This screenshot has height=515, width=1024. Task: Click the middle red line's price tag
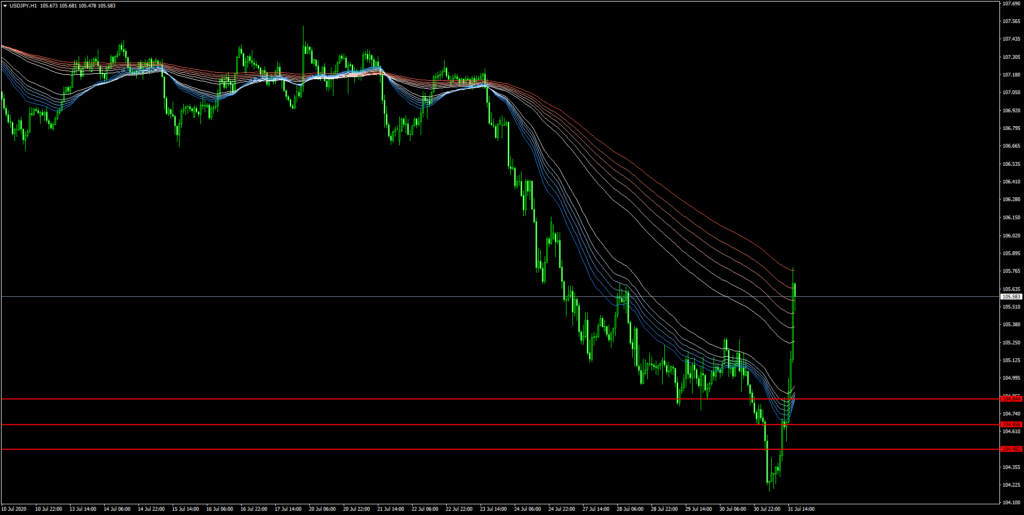pyautogui.click(x=1009, y=425)
